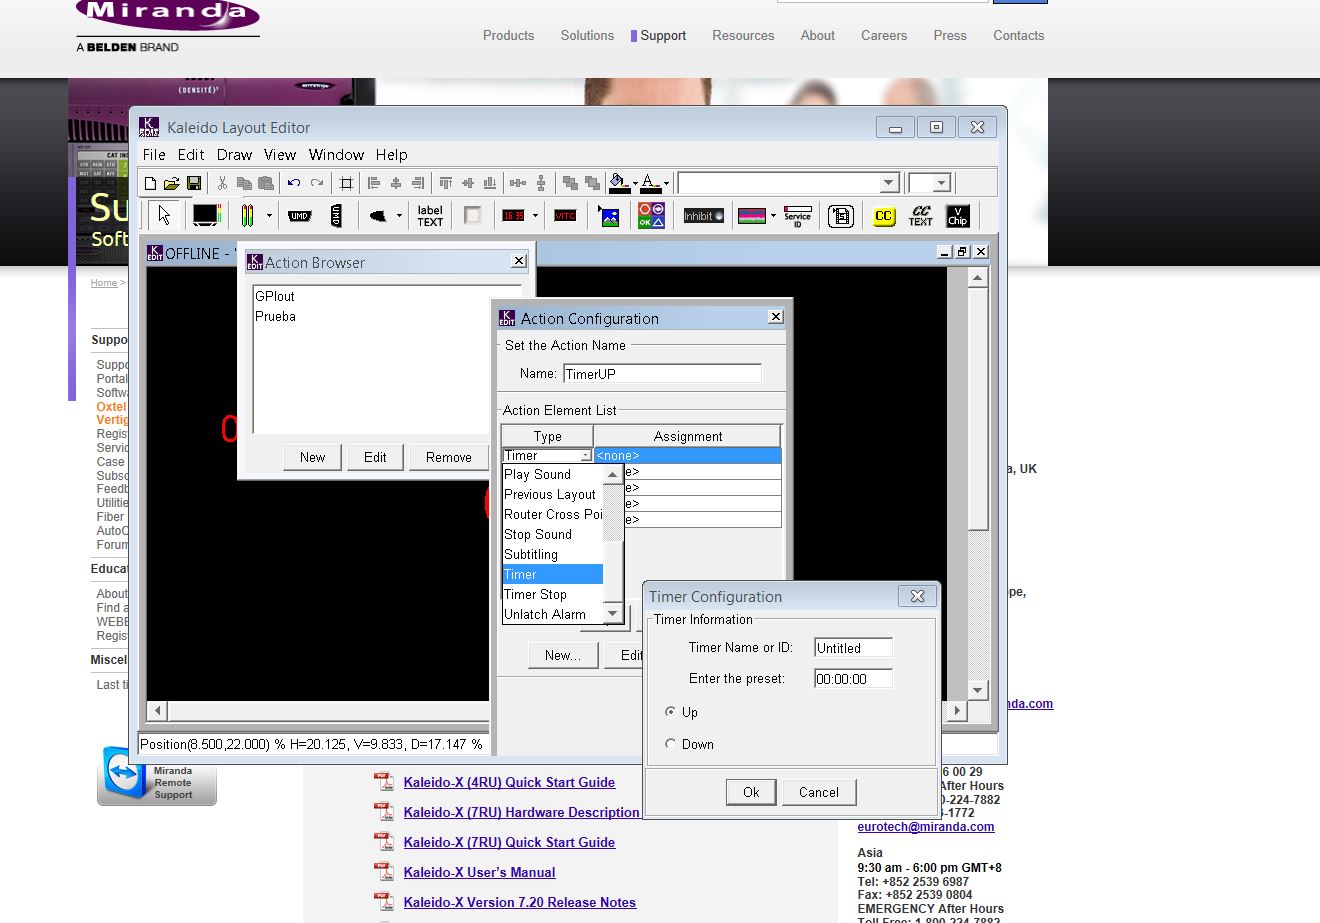Click the Redo arrow icon

317,183
